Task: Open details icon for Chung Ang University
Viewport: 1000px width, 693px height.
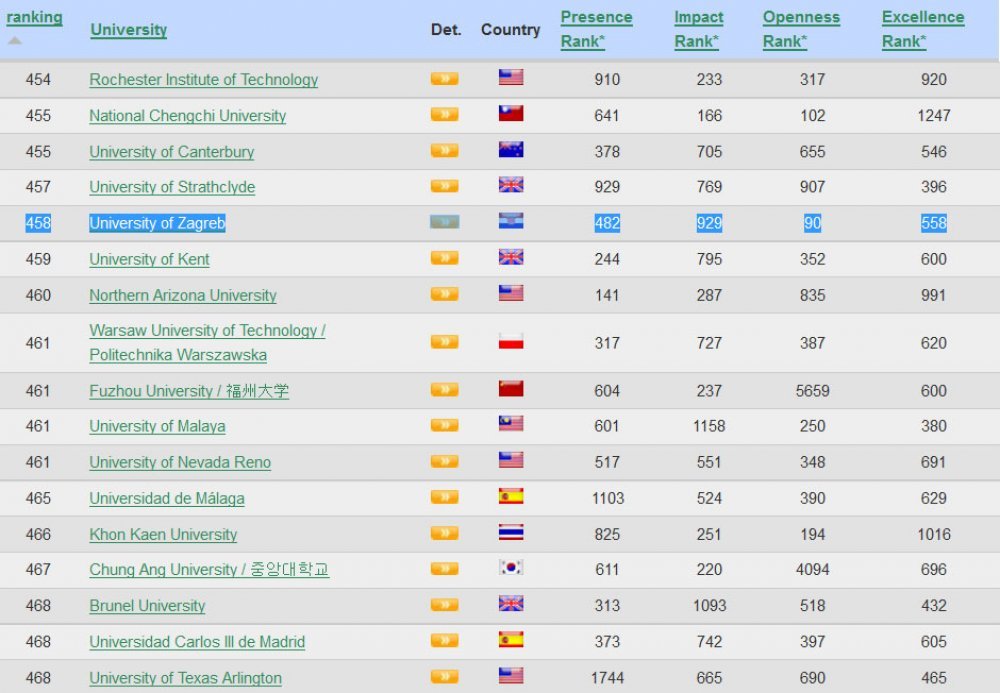Action: [445, 569]
